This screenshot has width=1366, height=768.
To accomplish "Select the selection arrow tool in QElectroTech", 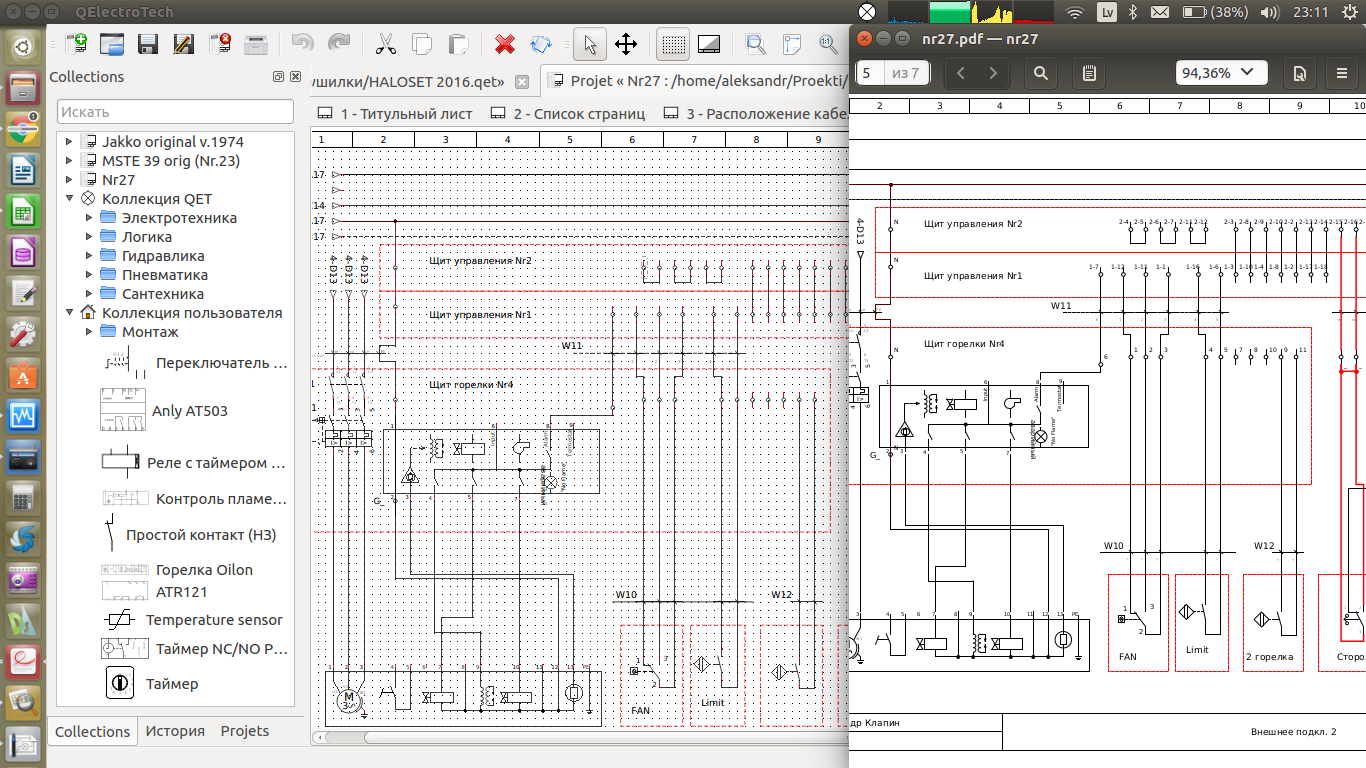I will click(x=590, y=44).
